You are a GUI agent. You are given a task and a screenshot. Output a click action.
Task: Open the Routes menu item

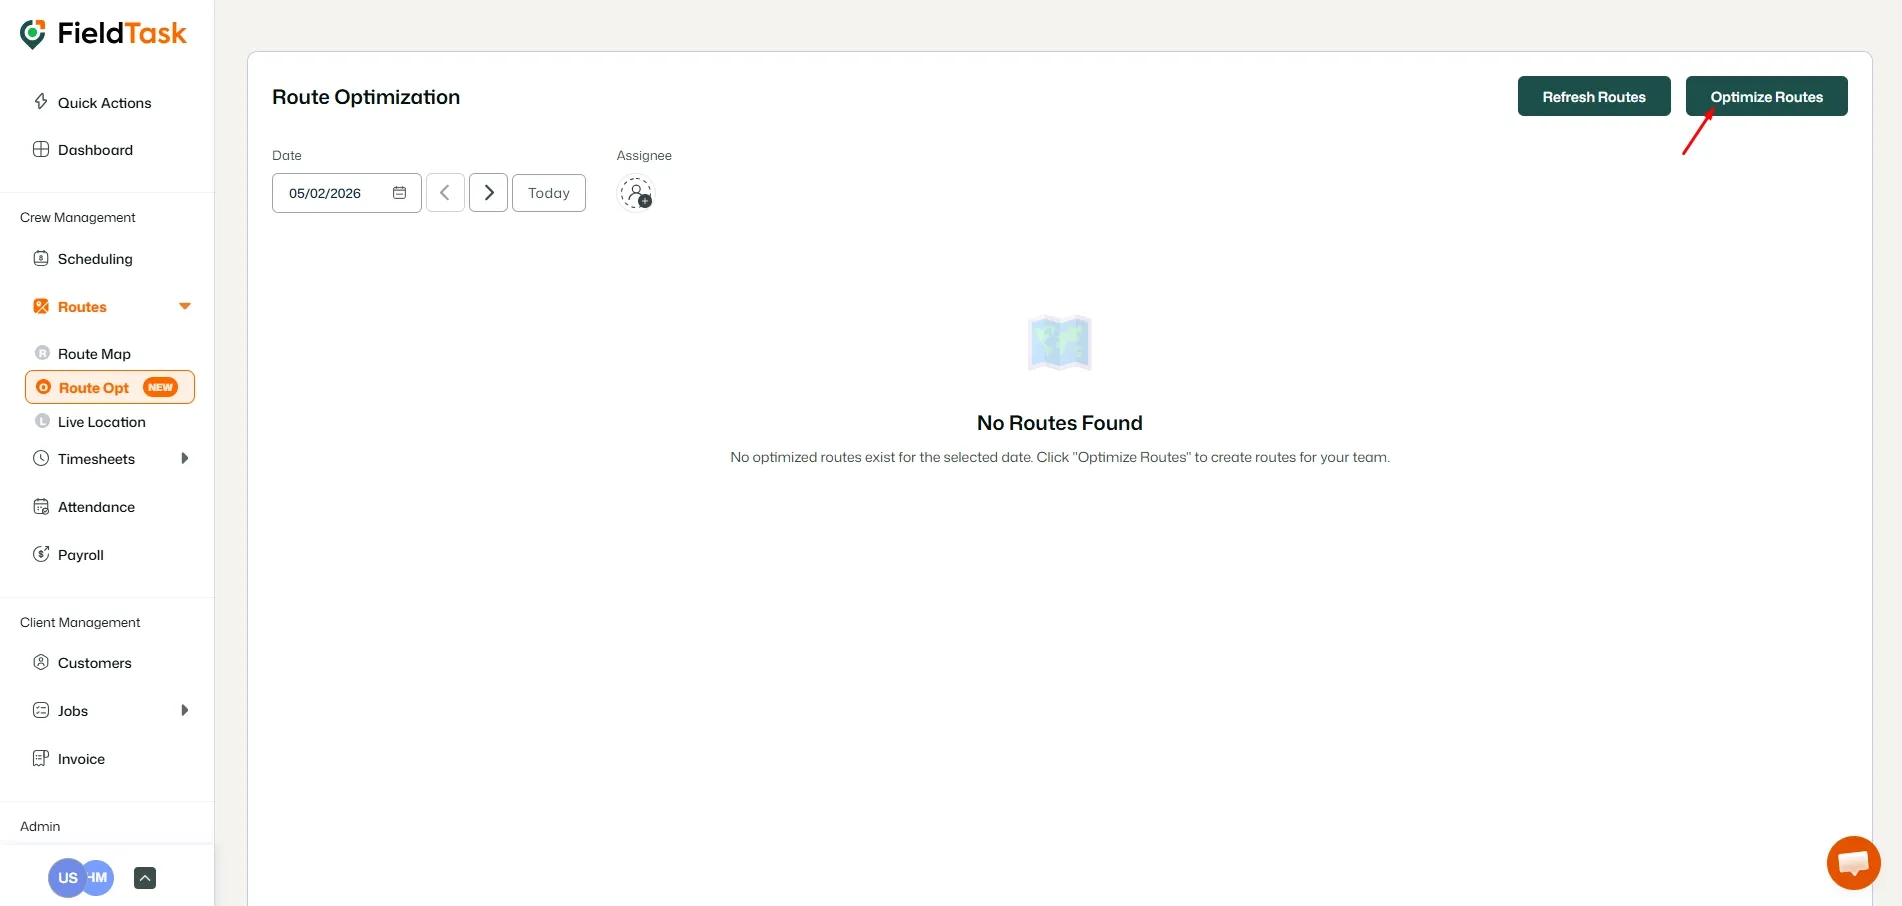point(82,306)
